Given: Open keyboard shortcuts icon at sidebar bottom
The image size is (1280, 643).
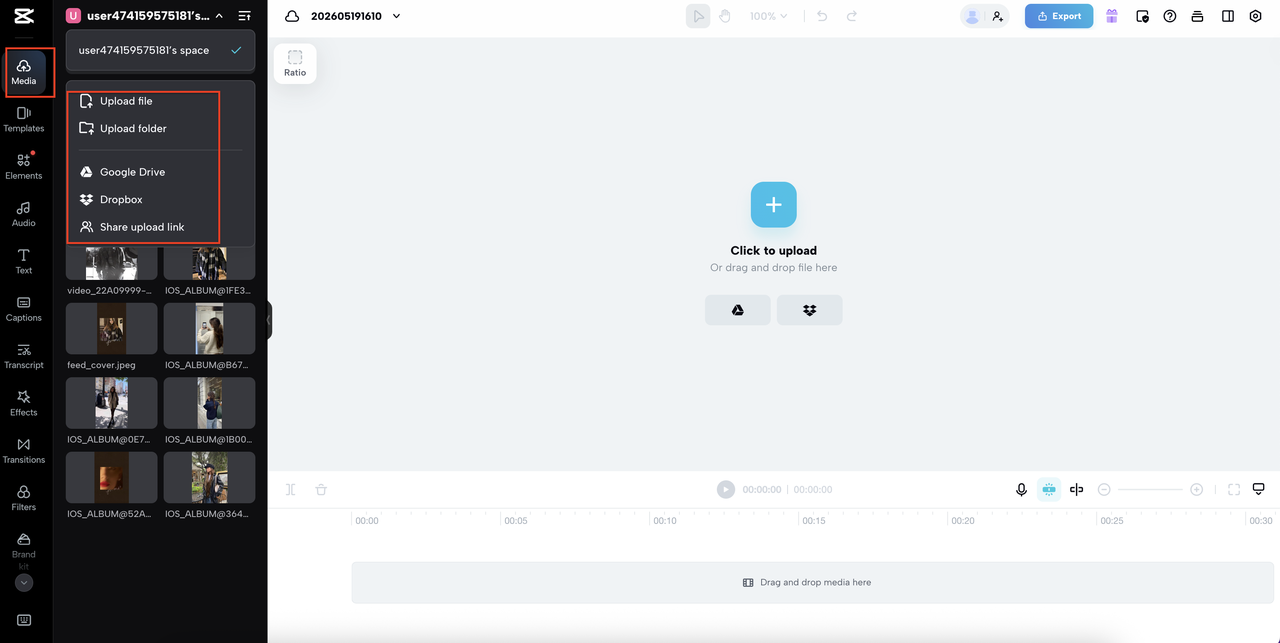Looking at the screenshot, I should pyautogui.click(x=24, y=621).
